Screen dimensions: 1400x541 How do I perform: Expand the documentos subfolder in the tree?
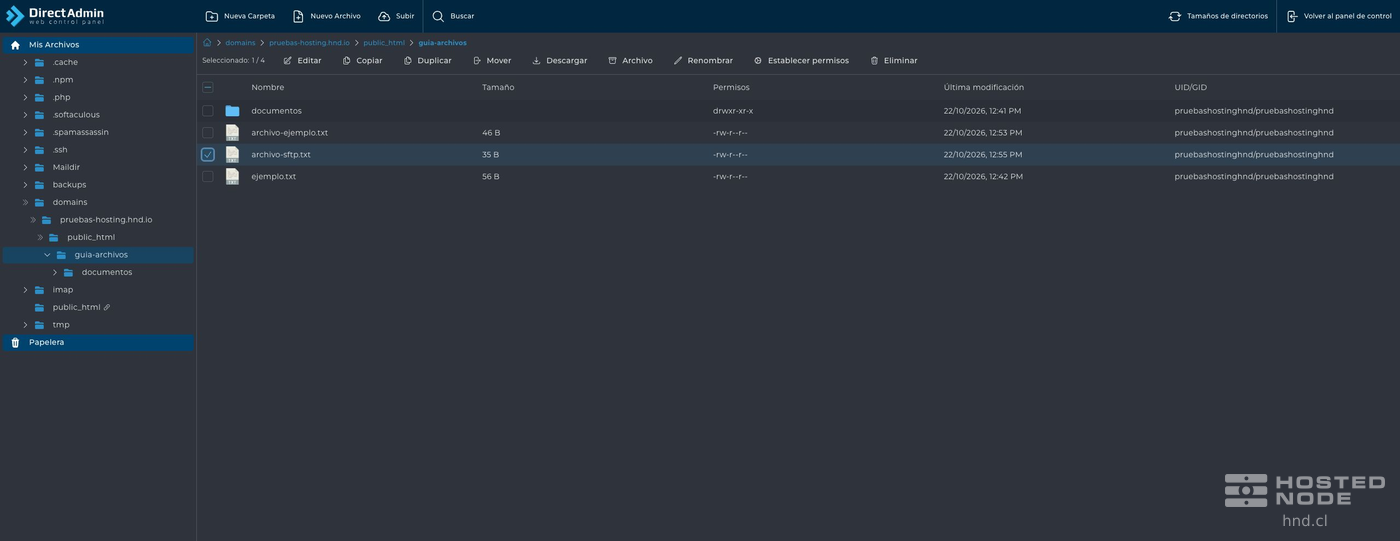coord(55,272)
